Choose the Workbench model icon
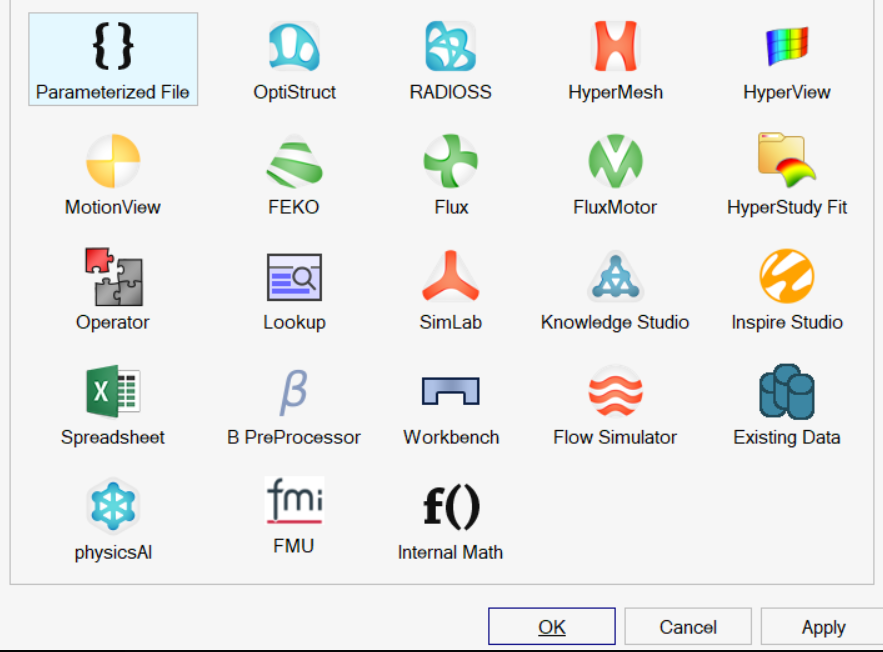 [451, 391]
